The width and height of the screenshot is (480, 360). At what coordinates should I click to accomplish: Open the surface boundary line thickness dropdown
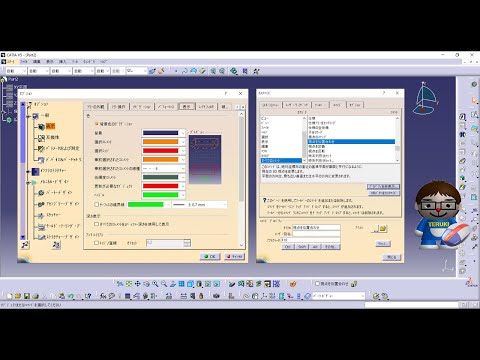(x=225, y=204)
